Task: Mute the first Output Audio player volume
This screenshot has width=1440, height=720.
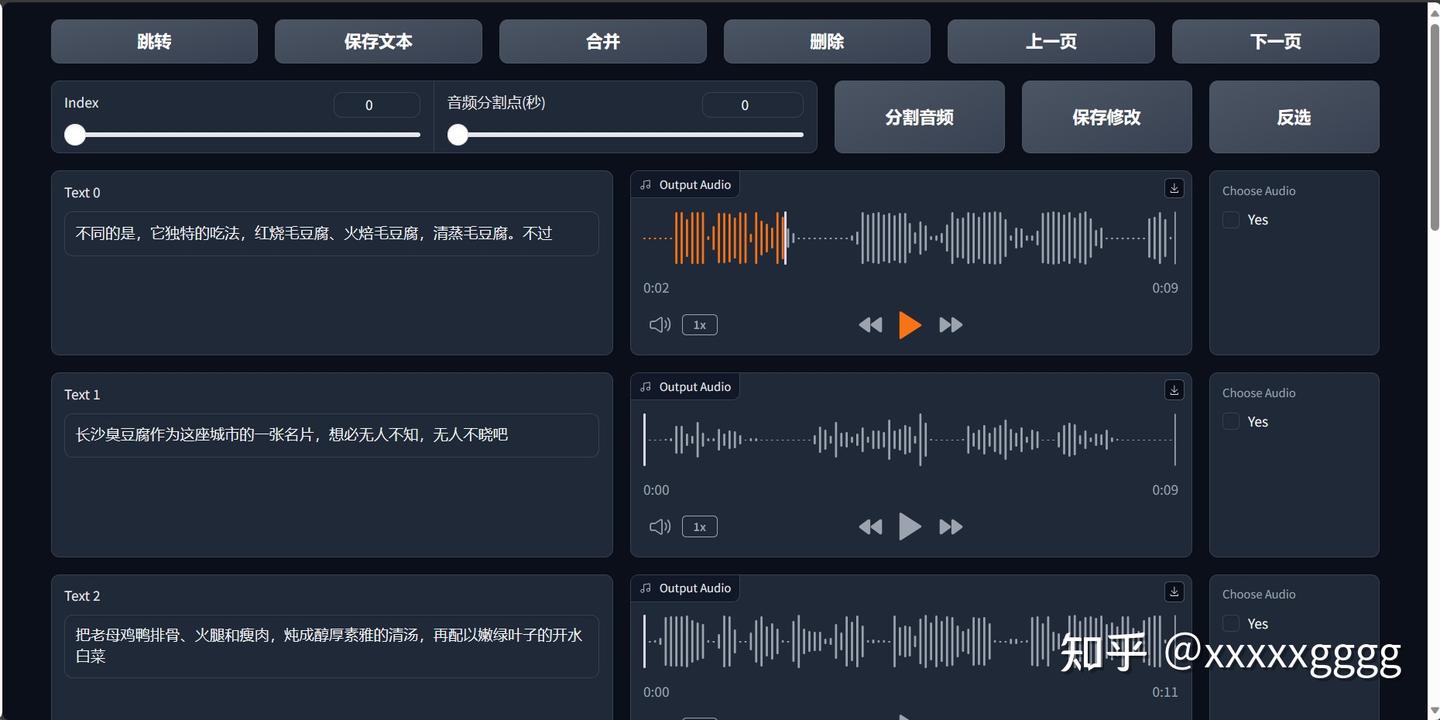Action: pos(660,324)
